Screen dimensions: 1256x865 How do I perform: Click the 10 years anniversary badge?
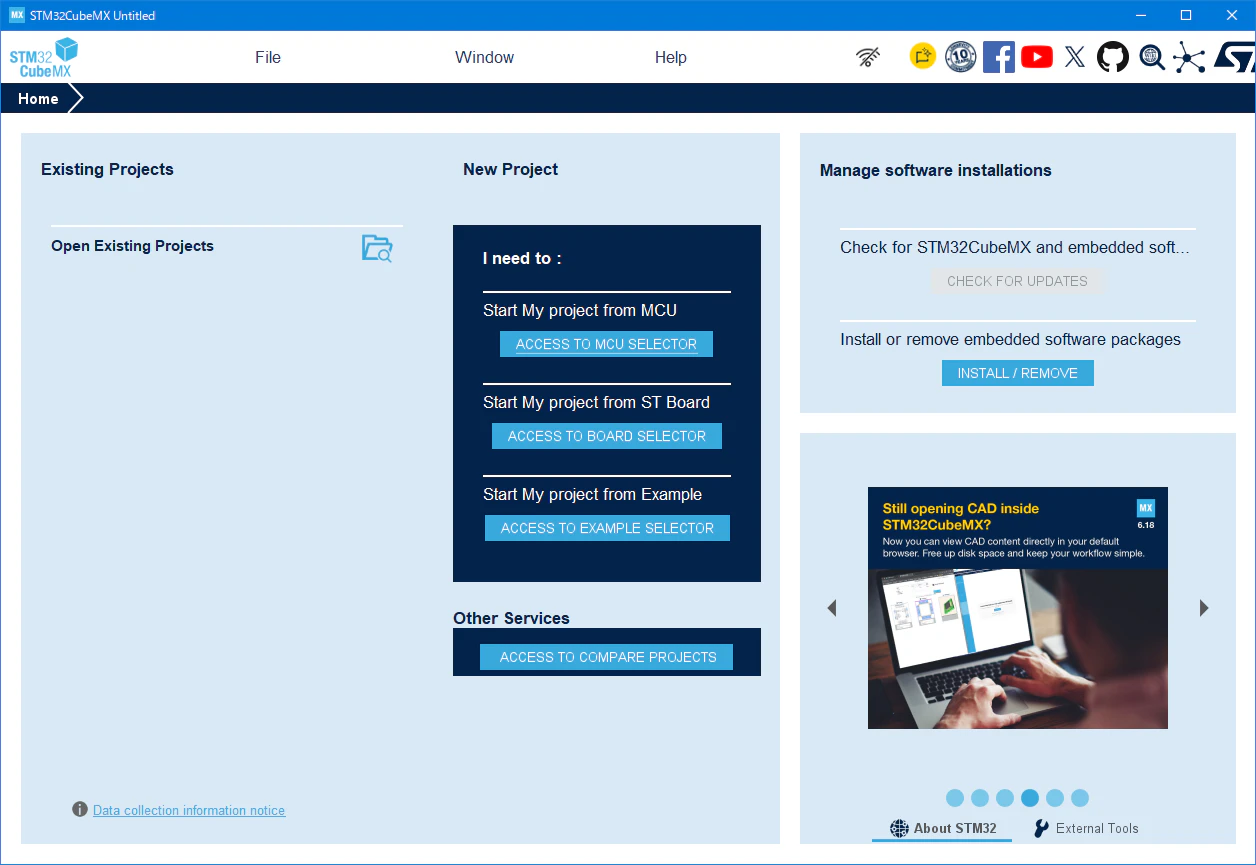960,57
